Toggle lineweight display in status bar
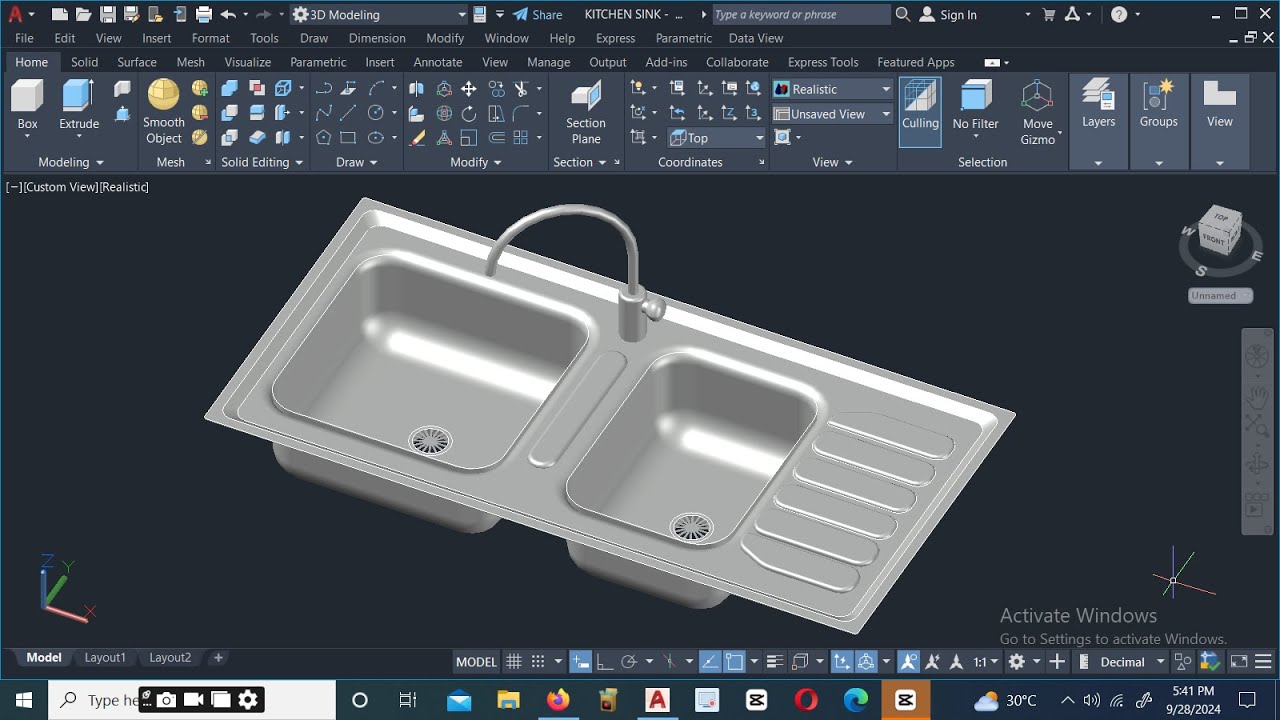 tap(775, 661)
